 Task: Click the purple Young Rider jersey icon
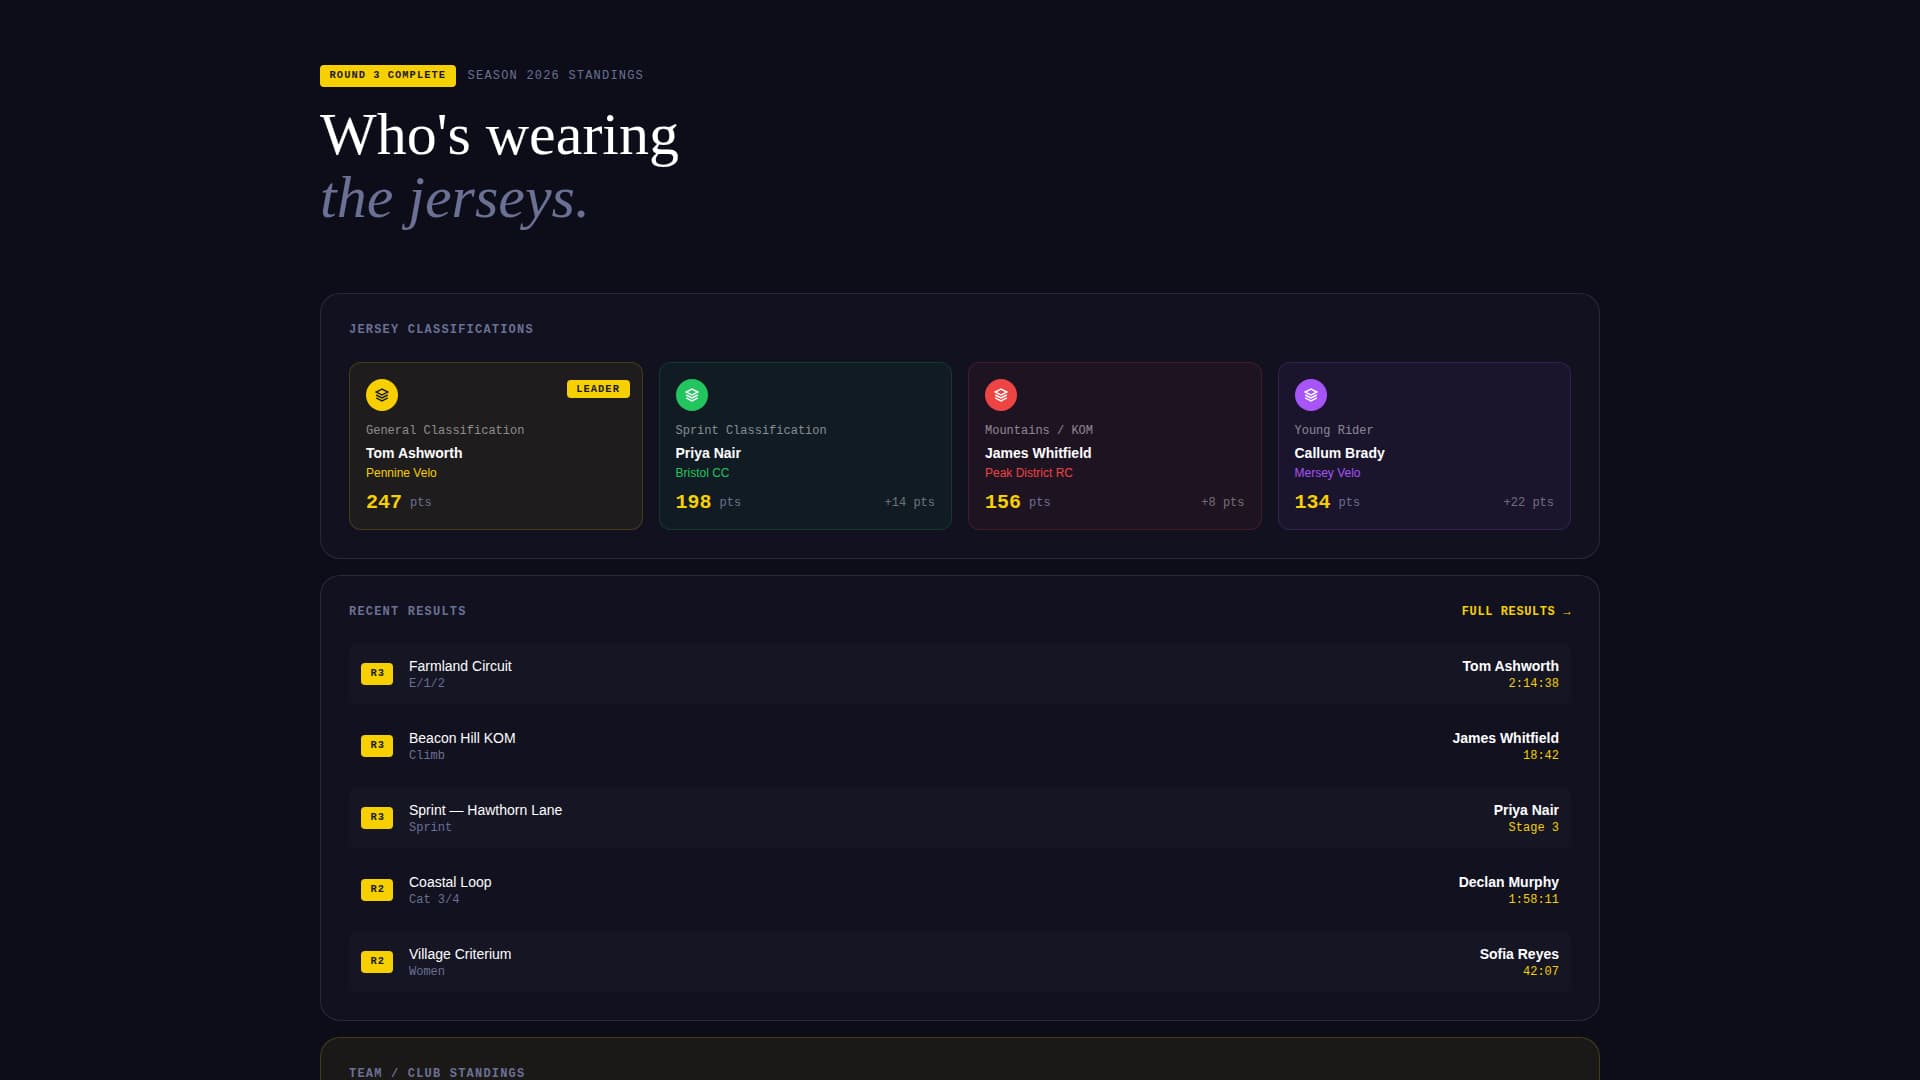(1311, 395)
